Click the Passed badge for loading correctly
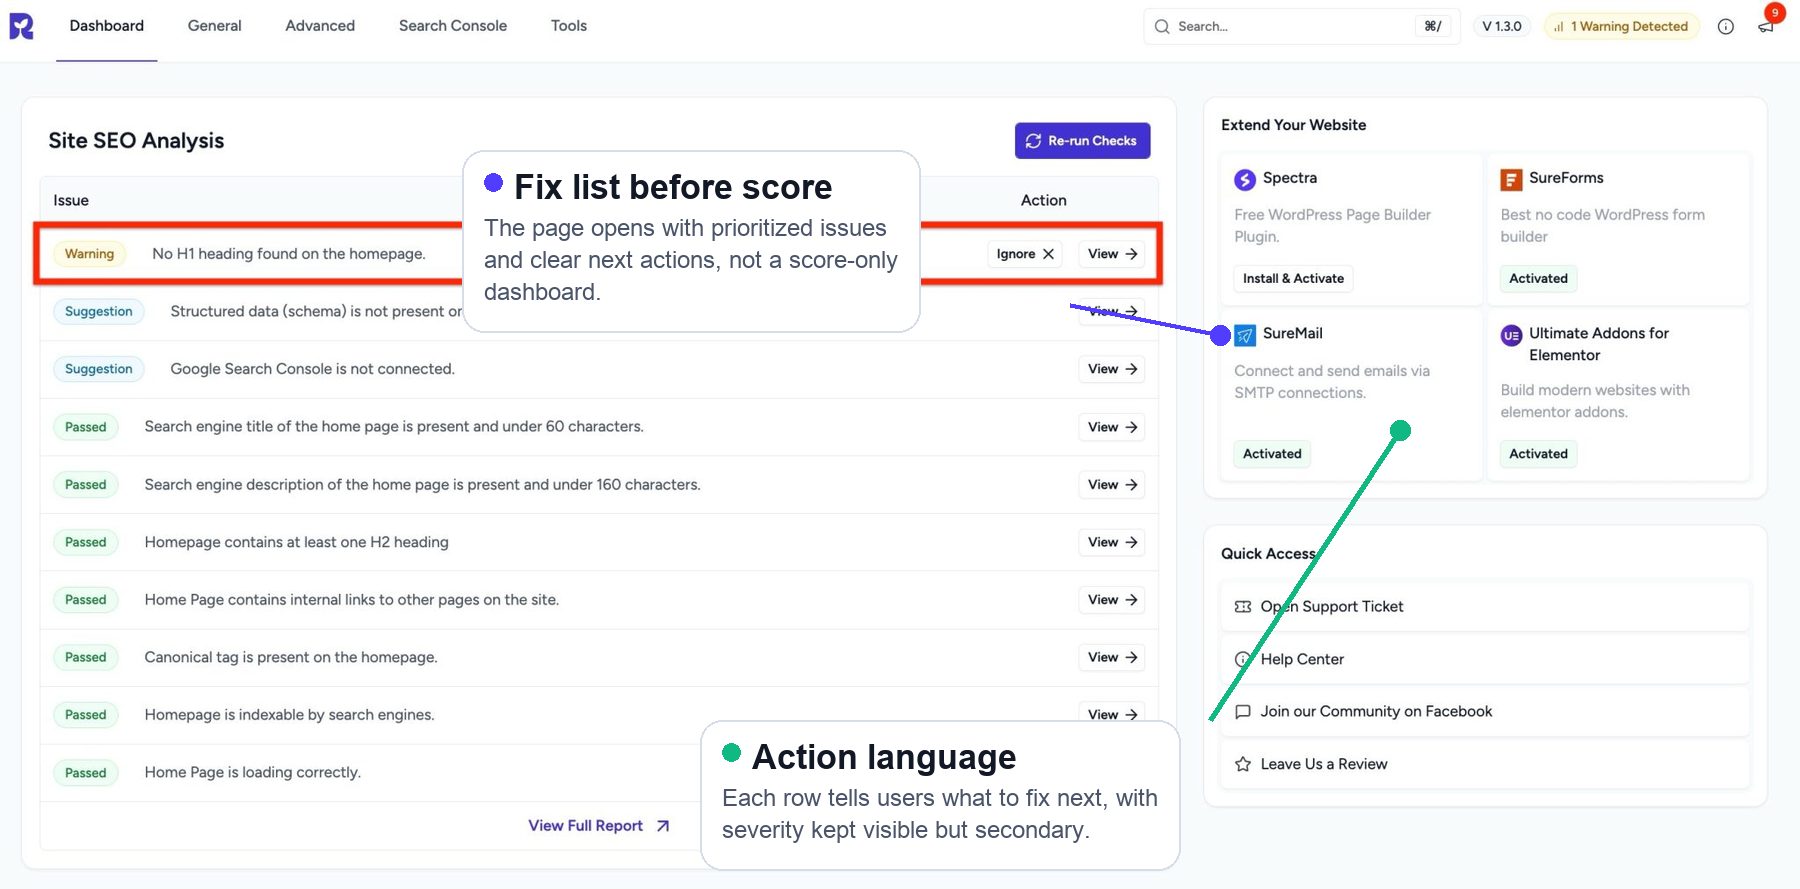The width and height of the screenshot is (1800, 889). click(x=85, y=773)
